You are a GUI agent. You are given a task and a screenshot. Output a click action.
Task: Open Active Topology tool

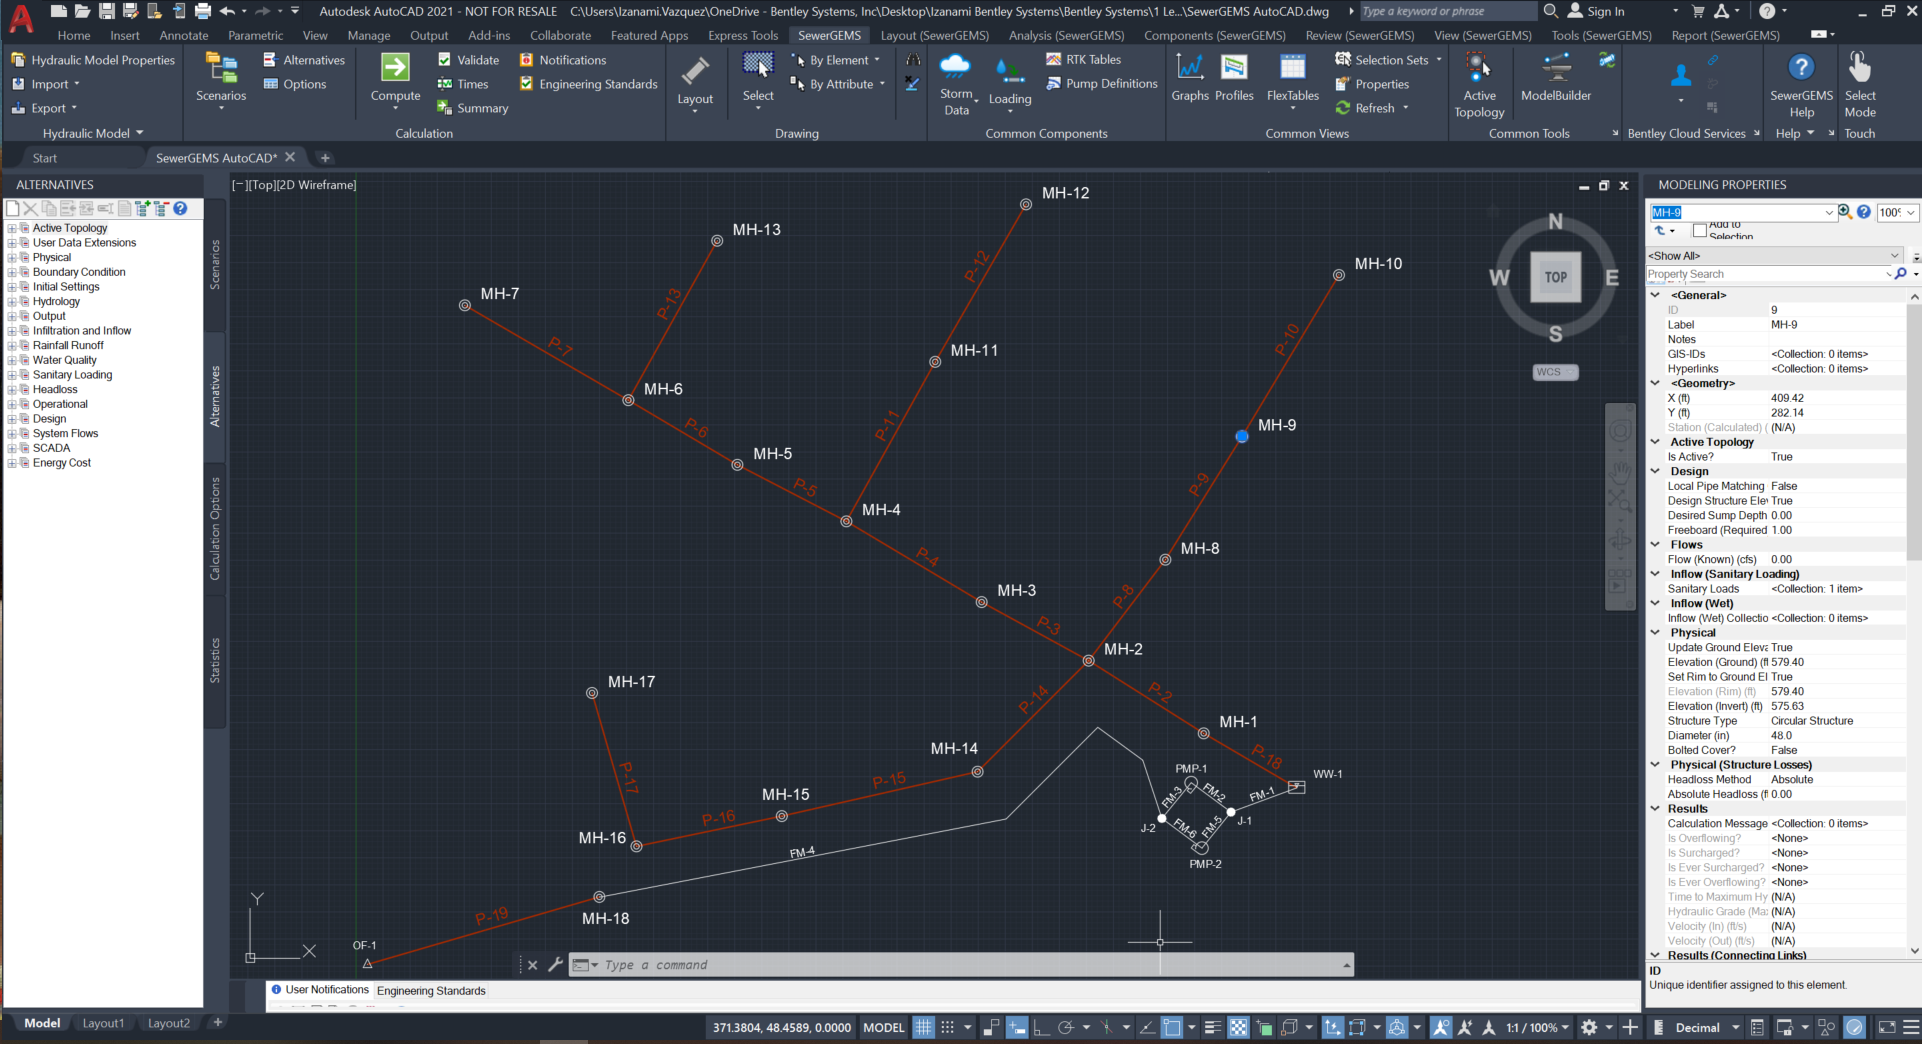tap(1479, 84)
